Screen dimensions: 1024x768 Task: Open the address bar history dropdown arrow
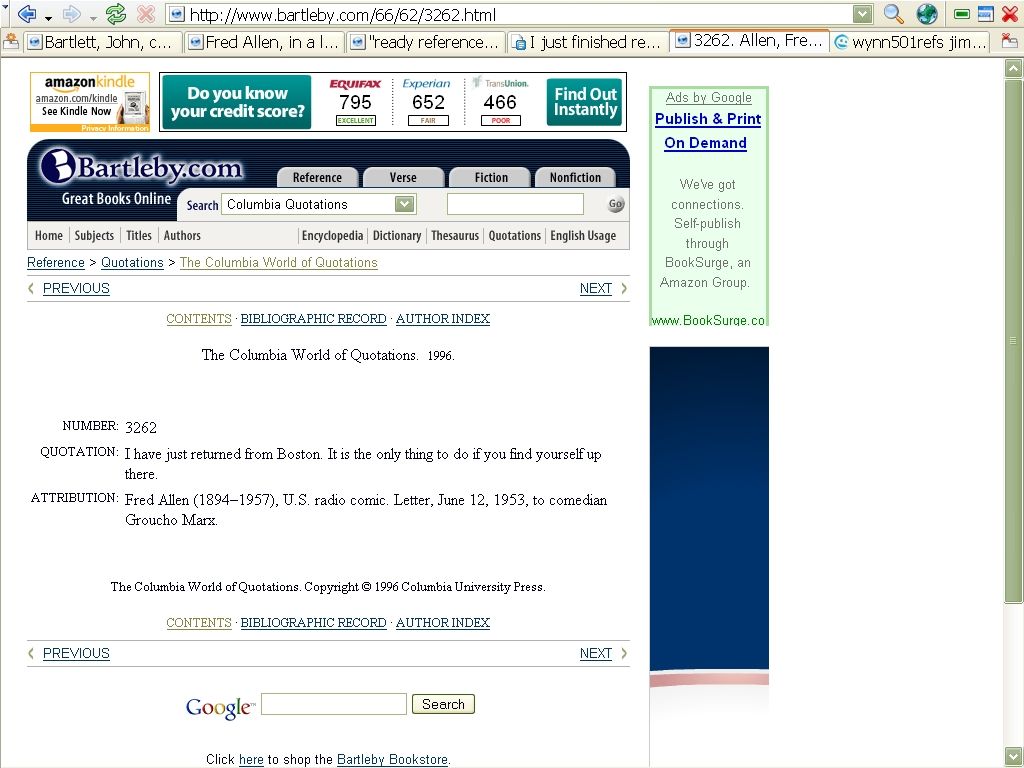click(864, 14)
